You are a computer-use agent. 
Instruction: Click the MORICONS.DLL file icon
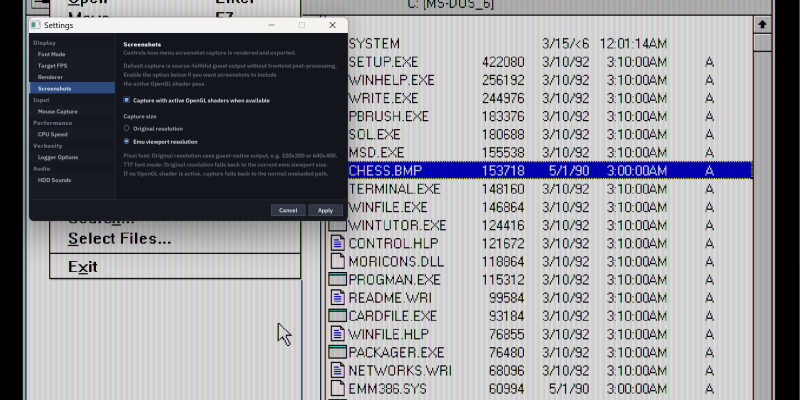[x=337, y=261]
